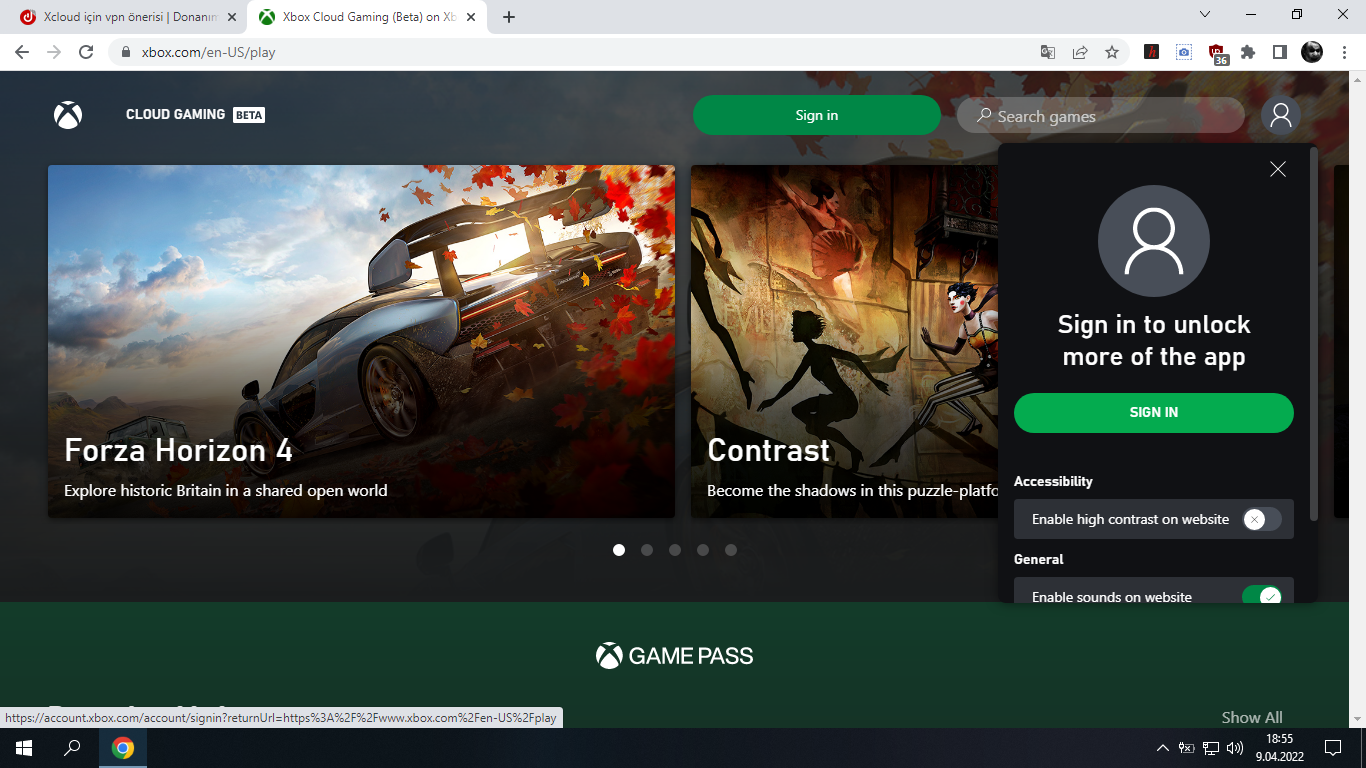Turn off the Enable sounds on website toggle
Viewport: 1366px width, 768px height.
point(1261,596)
